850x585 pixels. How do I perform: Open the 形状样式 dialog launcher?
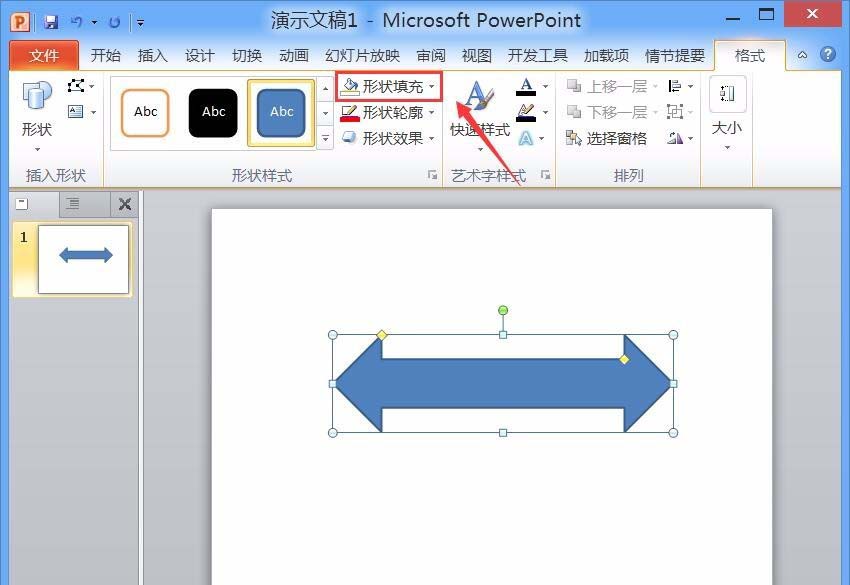(432, 174)
